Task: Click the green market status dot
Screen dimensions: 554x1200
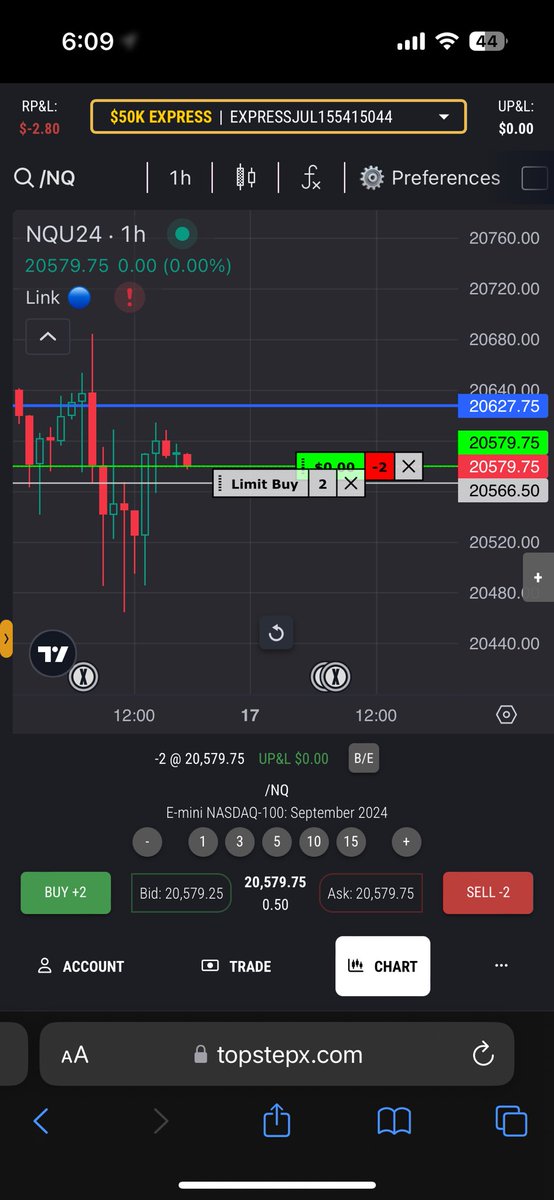Action: [x=181, y=234]
